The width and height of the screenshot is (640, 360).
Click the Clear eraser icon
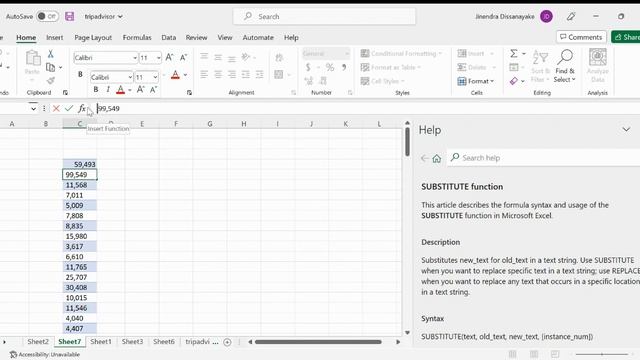pos(513,81)
